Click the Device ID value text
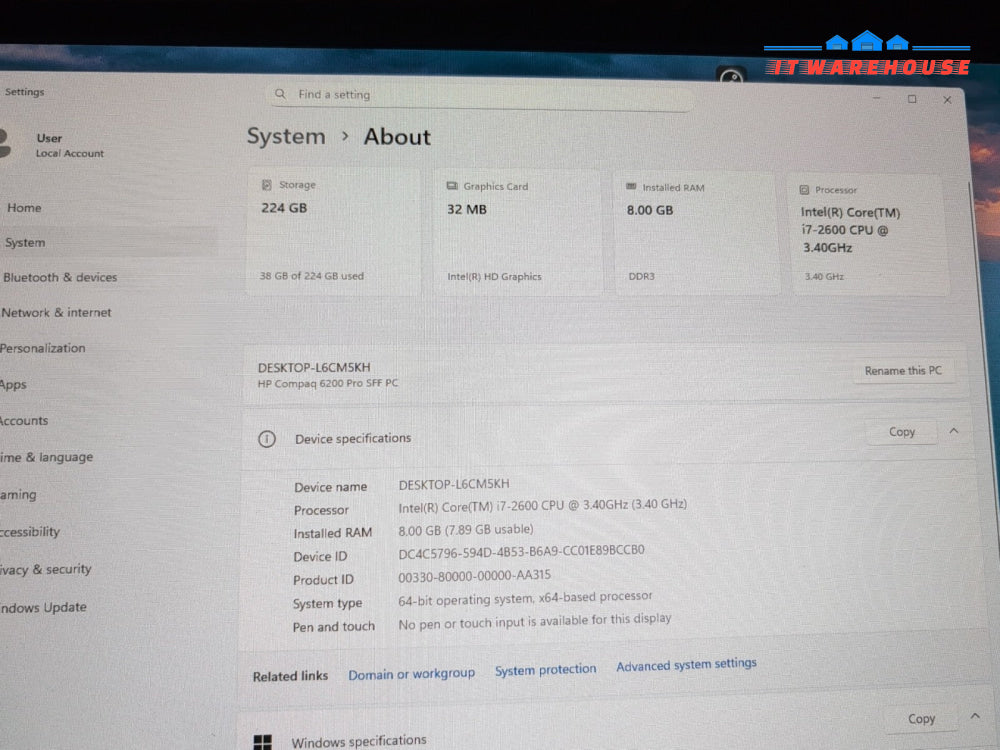The width and height of the screenshot is (1000, 750). [521, 552]
